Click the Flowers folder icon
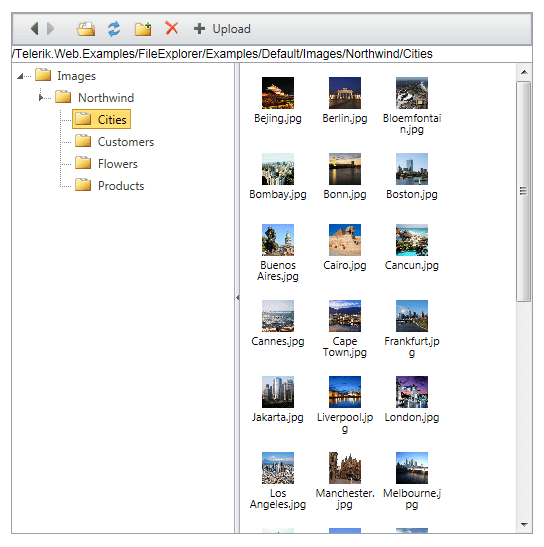This screenshot has width=544, height=547. tap(83, 163)
